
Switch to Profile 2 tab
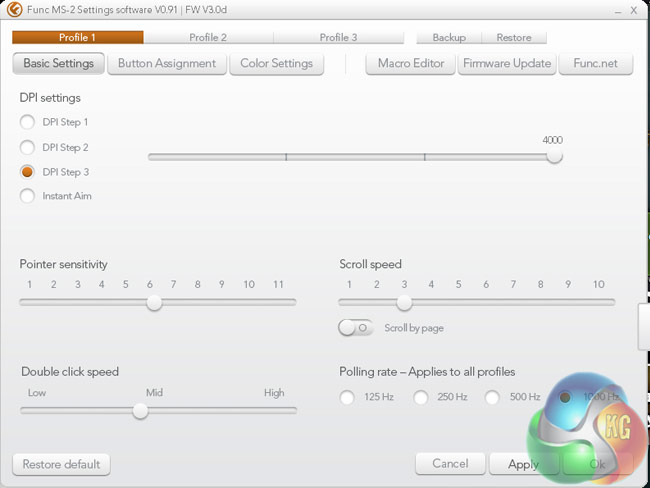coord(208,37)
